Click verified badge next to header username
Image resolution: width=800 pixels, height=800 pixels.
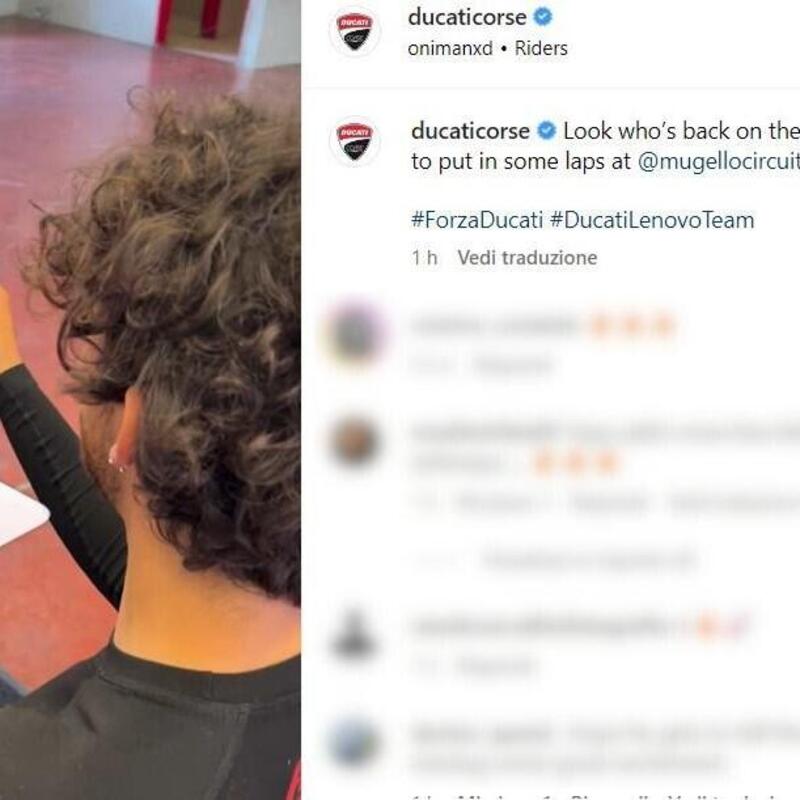[x=543, y=17]
